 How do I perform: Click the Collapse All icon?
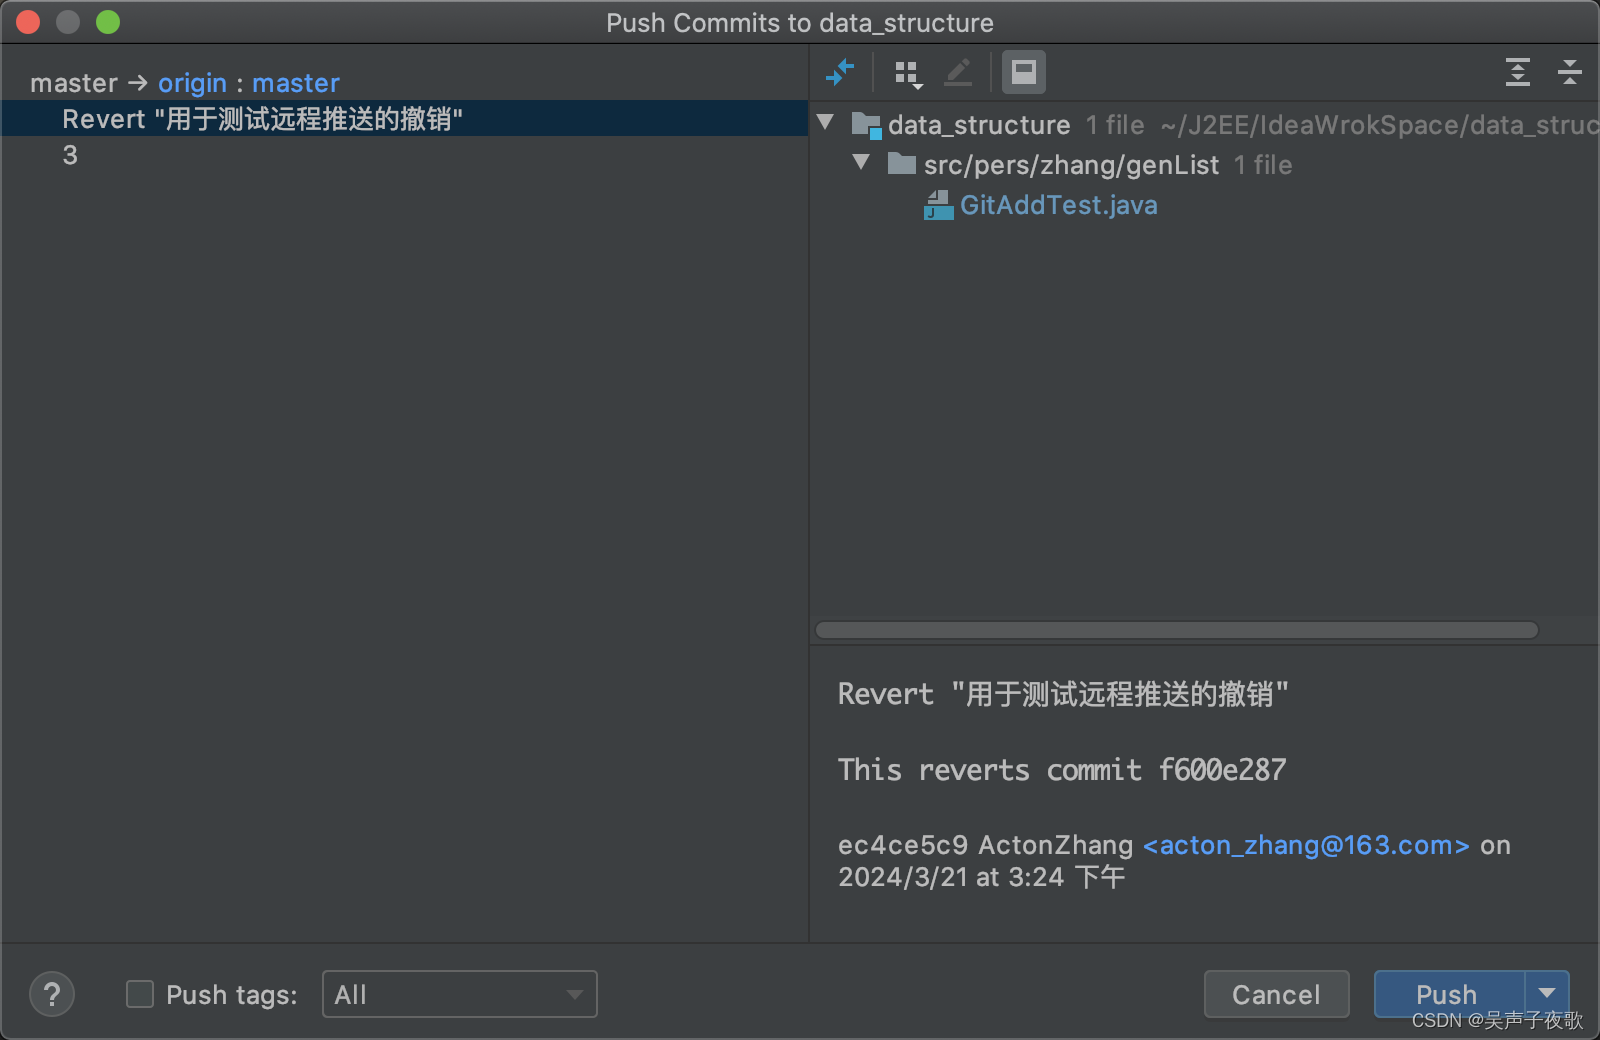pyautogui.click(x=1570, y=72)
